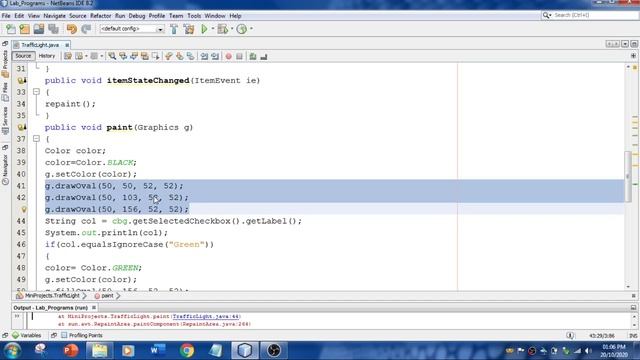This screenshot has height=360, width=640.
Task: Click the Shift Line Left icon
Action: coord(204,56)
